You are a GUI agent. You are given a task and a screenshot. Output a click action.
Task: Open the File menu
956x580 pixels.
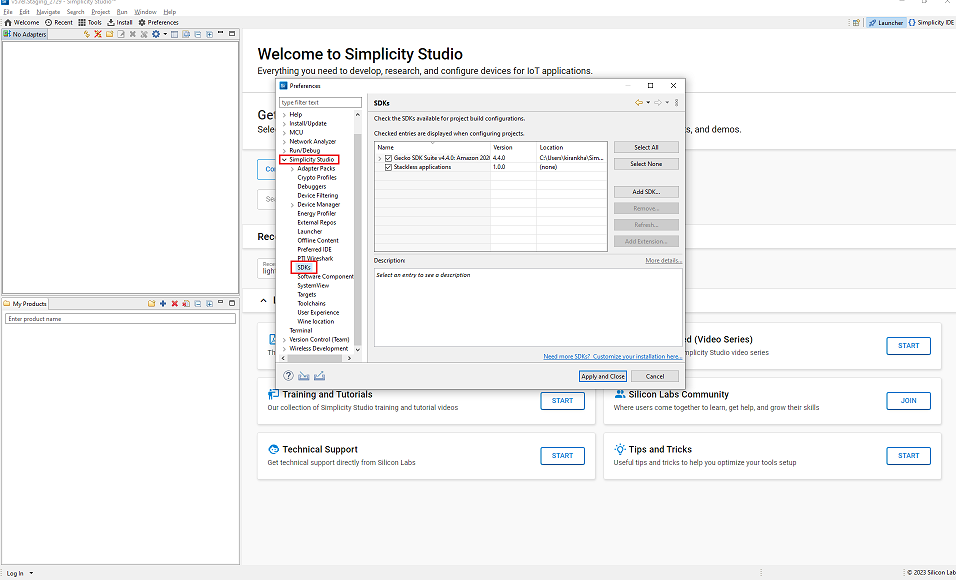7,12
